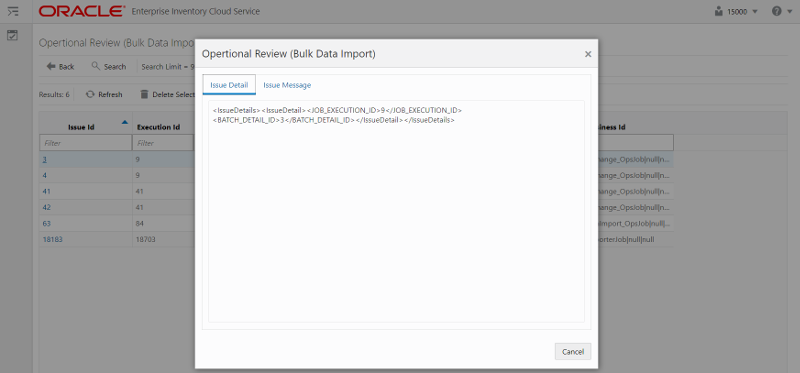Click Issue Id filter field
The image size is (800, 373).
(x=86, y=143)
